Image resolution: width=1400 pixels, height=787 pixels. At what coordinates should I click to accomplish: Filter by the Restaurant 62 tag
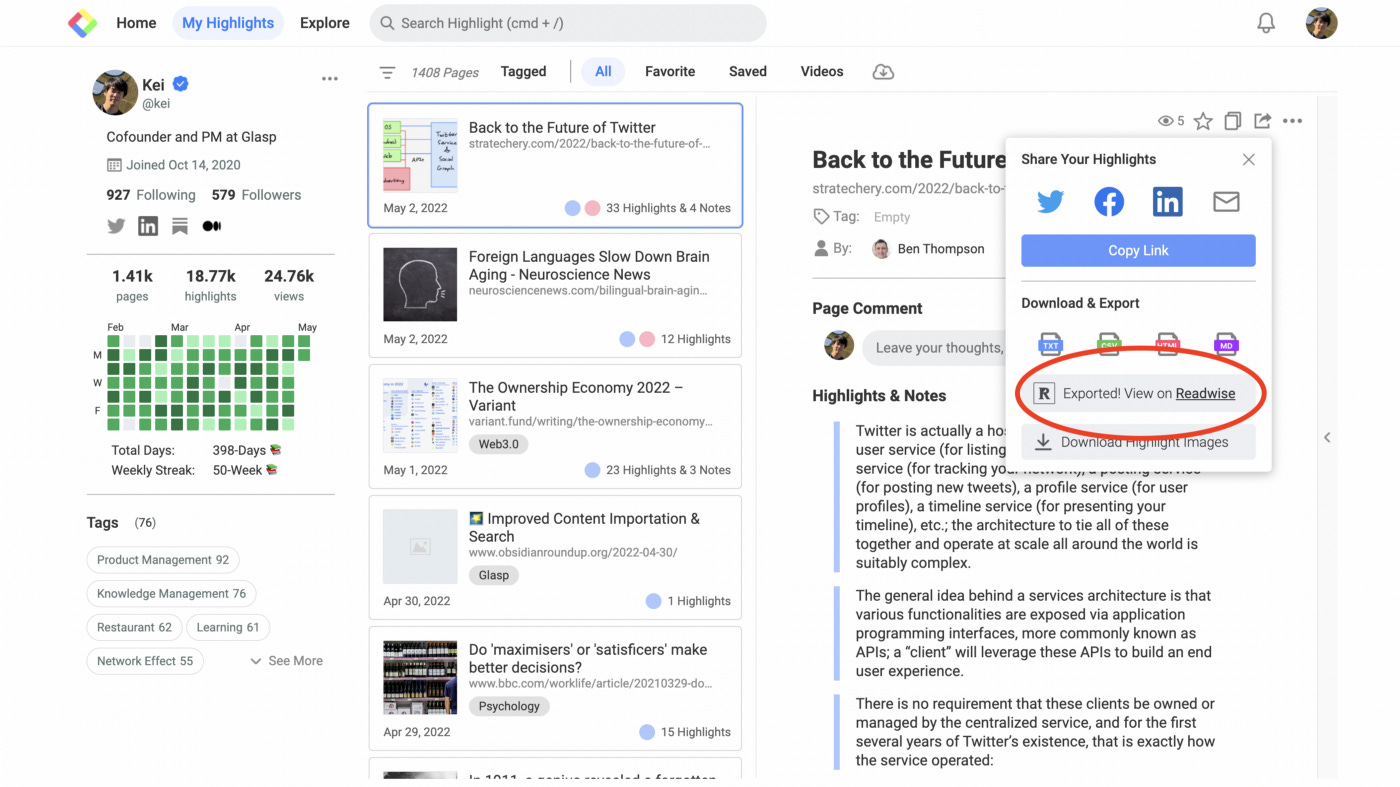pyautogui.click(x=134, y=628)
